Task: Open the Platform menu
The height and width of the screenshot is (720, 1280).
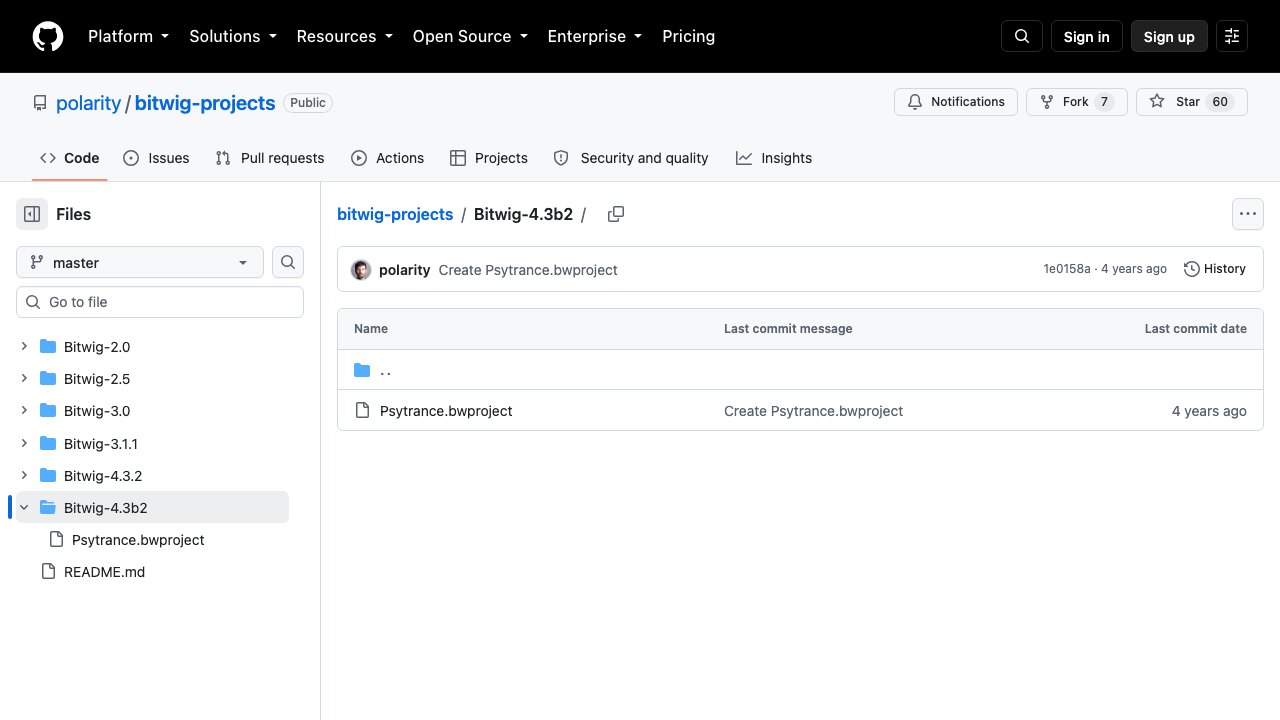Action: (x=128, y=36)
